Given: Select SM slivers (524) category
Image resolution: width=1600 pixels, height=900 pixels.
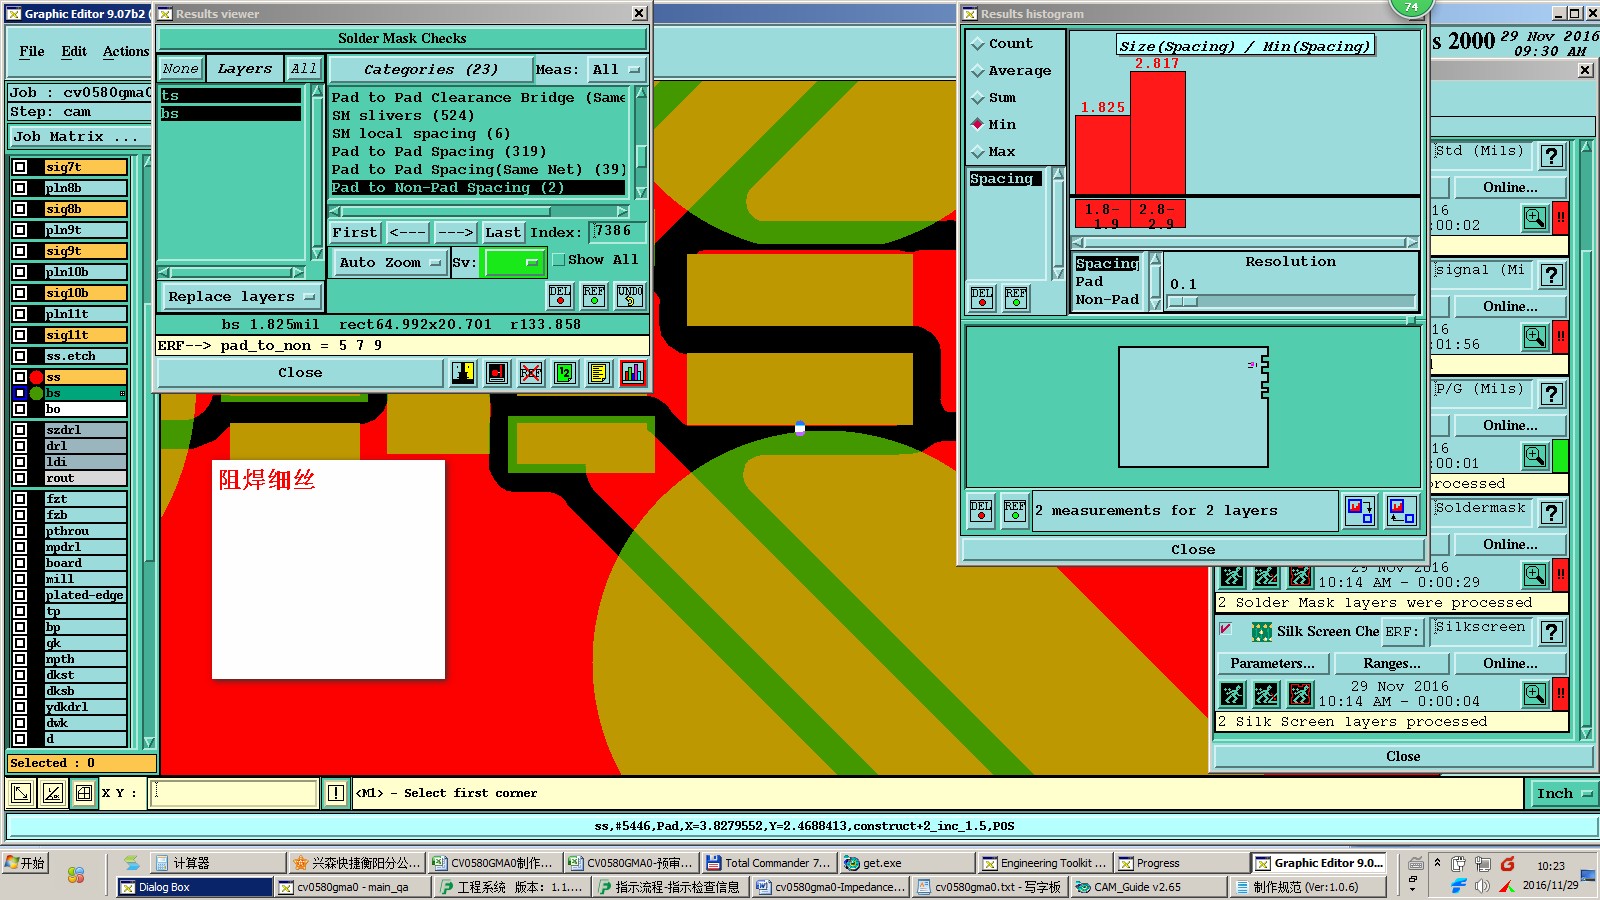Looking at the screenshot, I should 403,116.
